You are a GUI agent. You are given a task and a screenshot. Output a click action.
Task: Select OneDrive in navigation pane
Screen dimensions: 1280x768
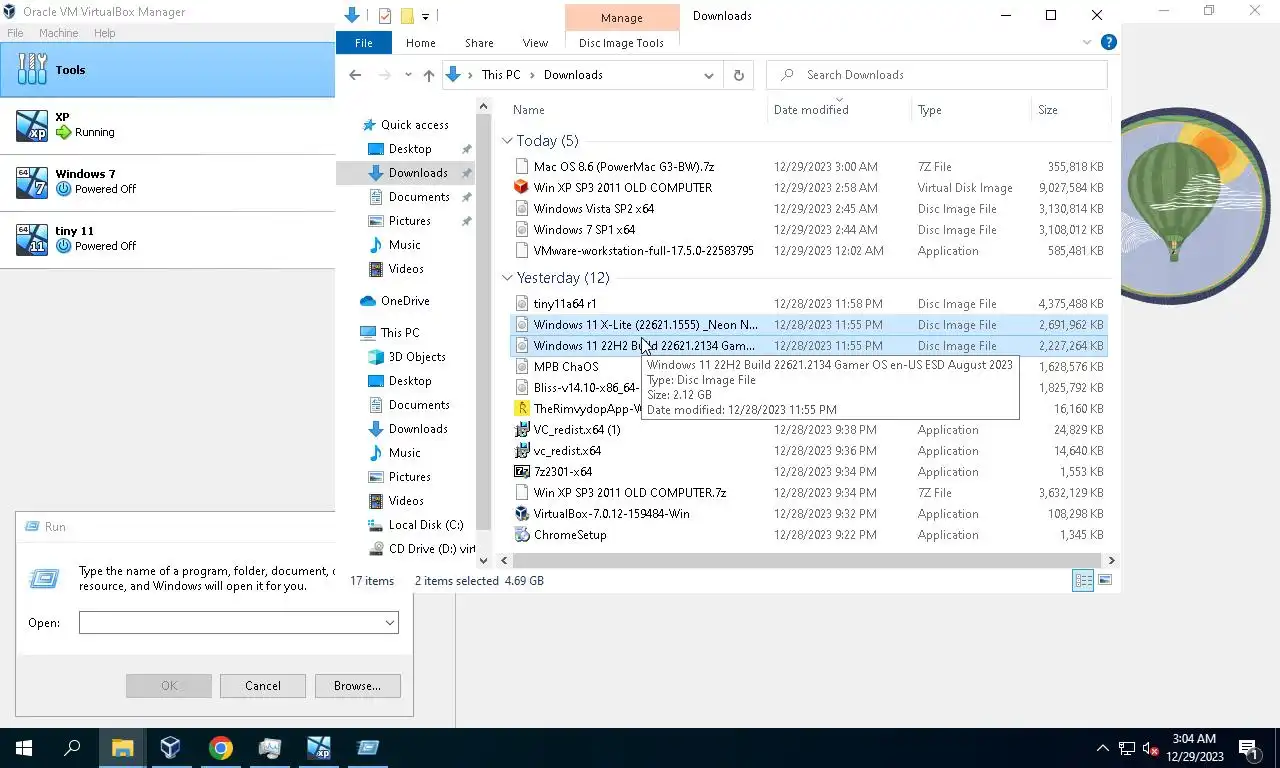pos(405,301)
